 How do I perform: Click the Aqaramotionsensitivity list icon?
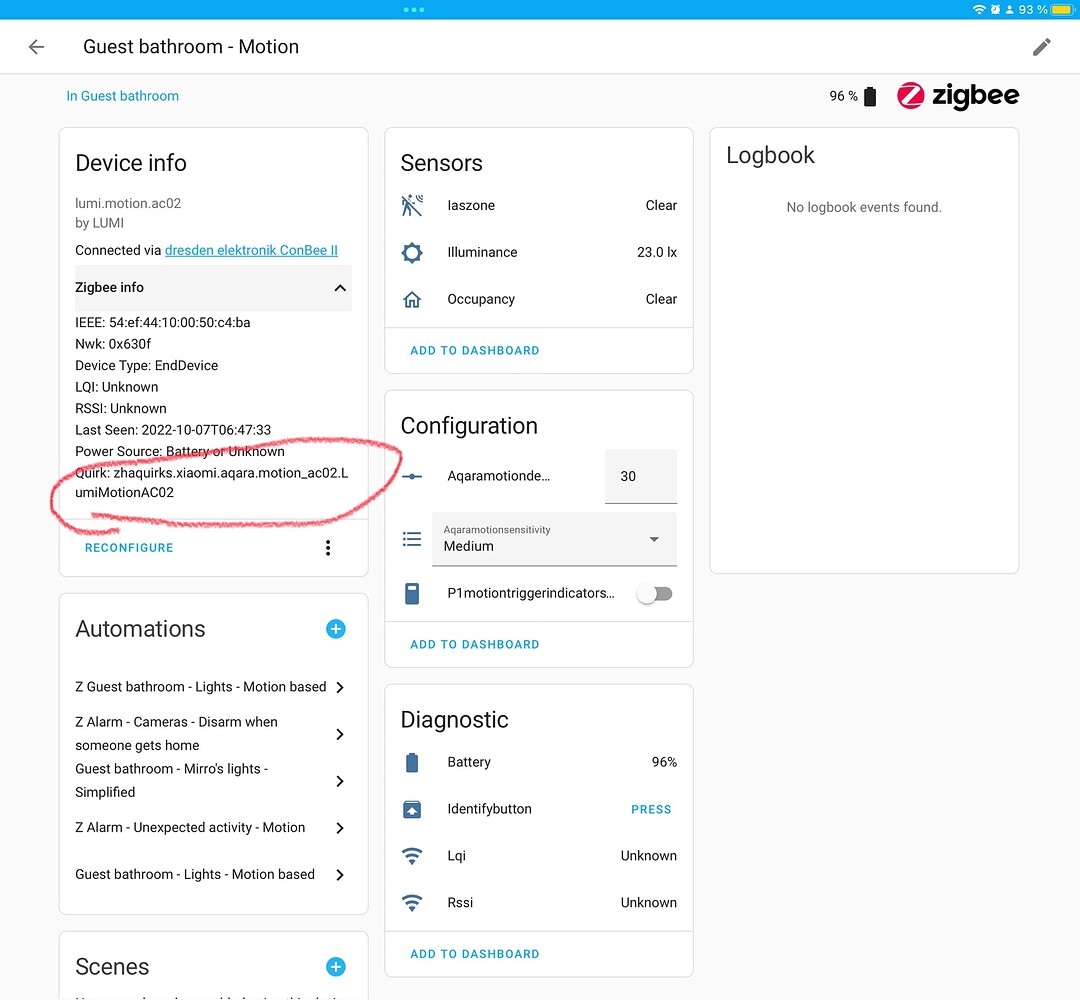pos(412,539)
